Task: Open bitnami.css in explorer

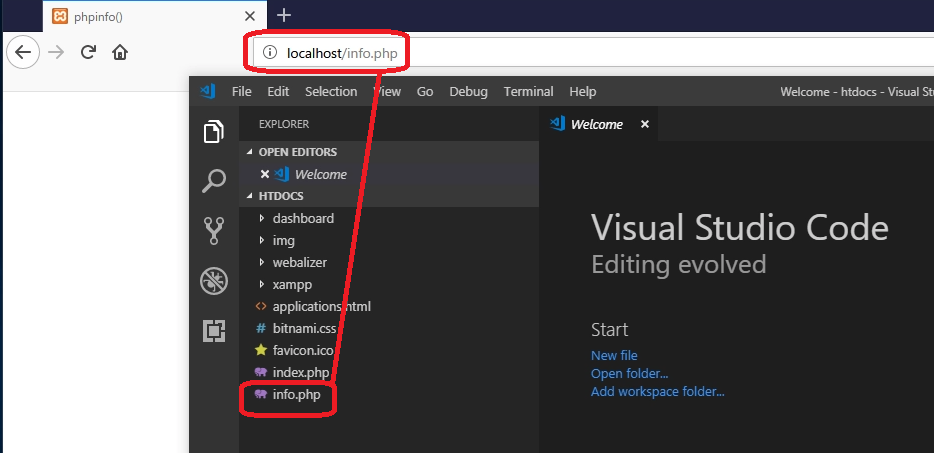Action: 389,328
